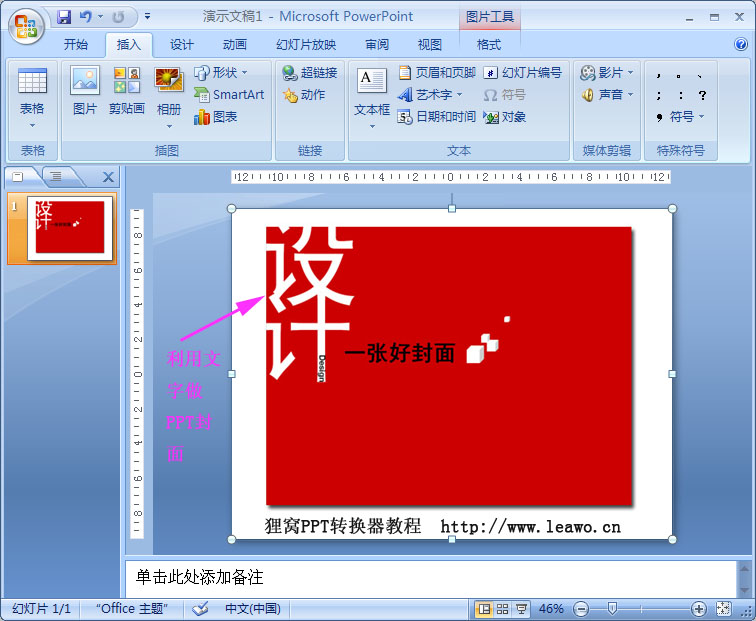Add an 动作 action setting
Screen dimensions: 756x621
click(304, 95)
